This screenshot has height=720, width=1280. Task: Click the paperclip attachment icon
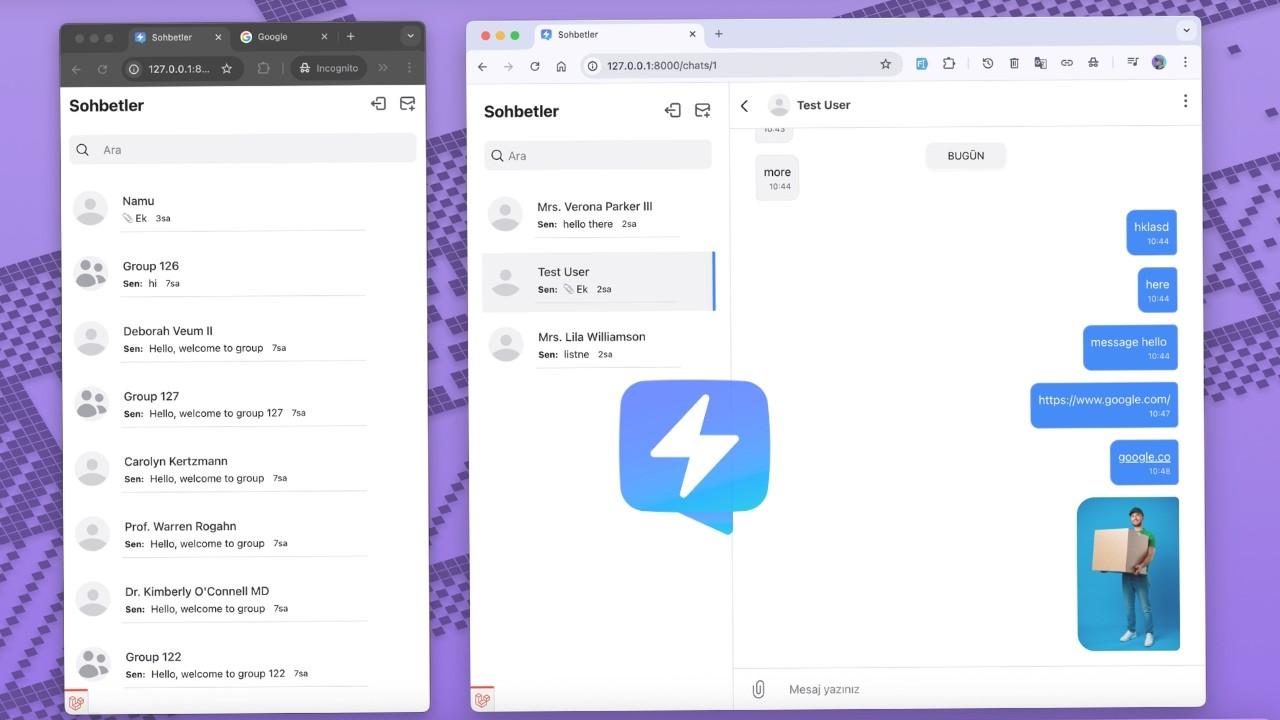tap(759, 689)
